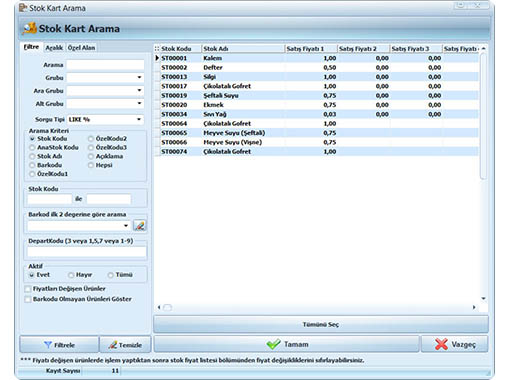The width and height of the screenshot is (510, 380).
Task: Click the Satış Fiyatı 3 column header
Action: (x=416, y=49)
